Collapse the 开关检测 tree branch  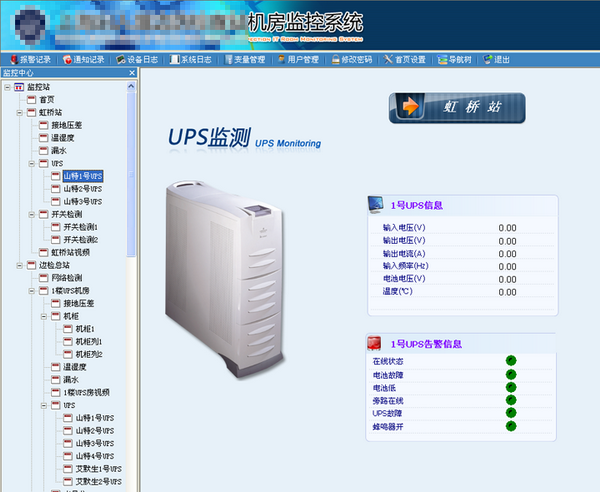tap(31, 214)
